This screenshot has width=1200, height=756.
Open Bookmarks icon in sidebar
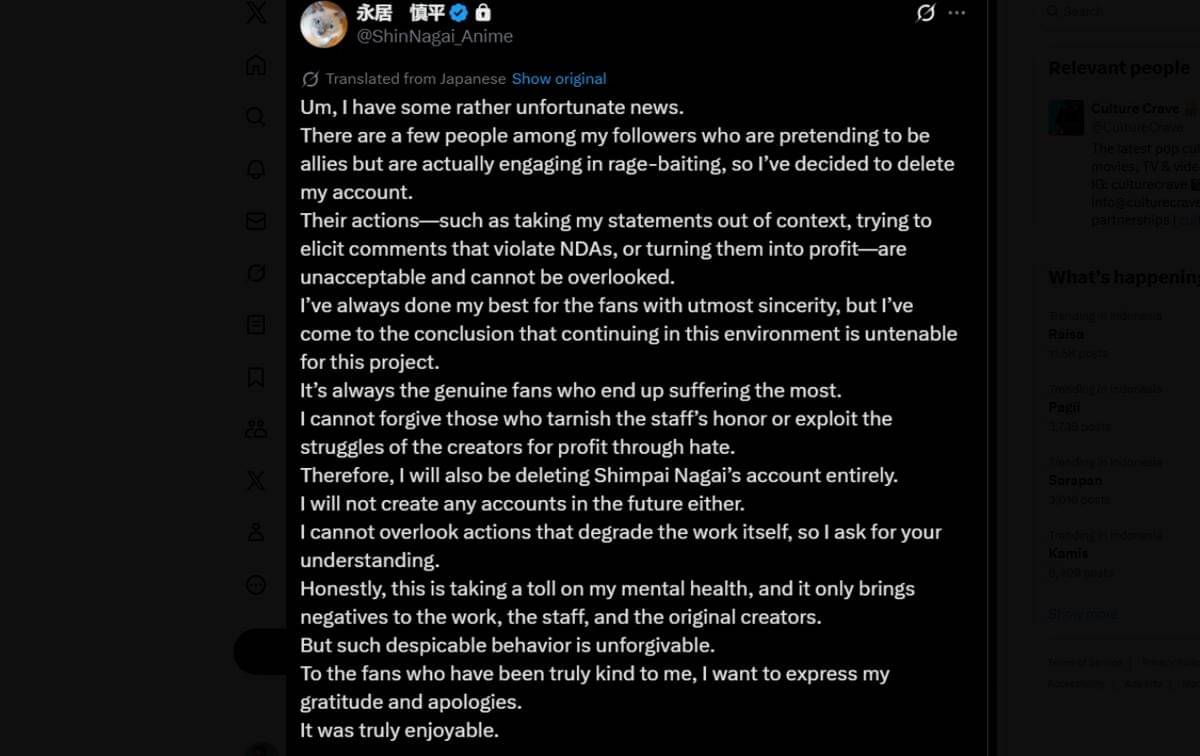(x=256, y=377)
